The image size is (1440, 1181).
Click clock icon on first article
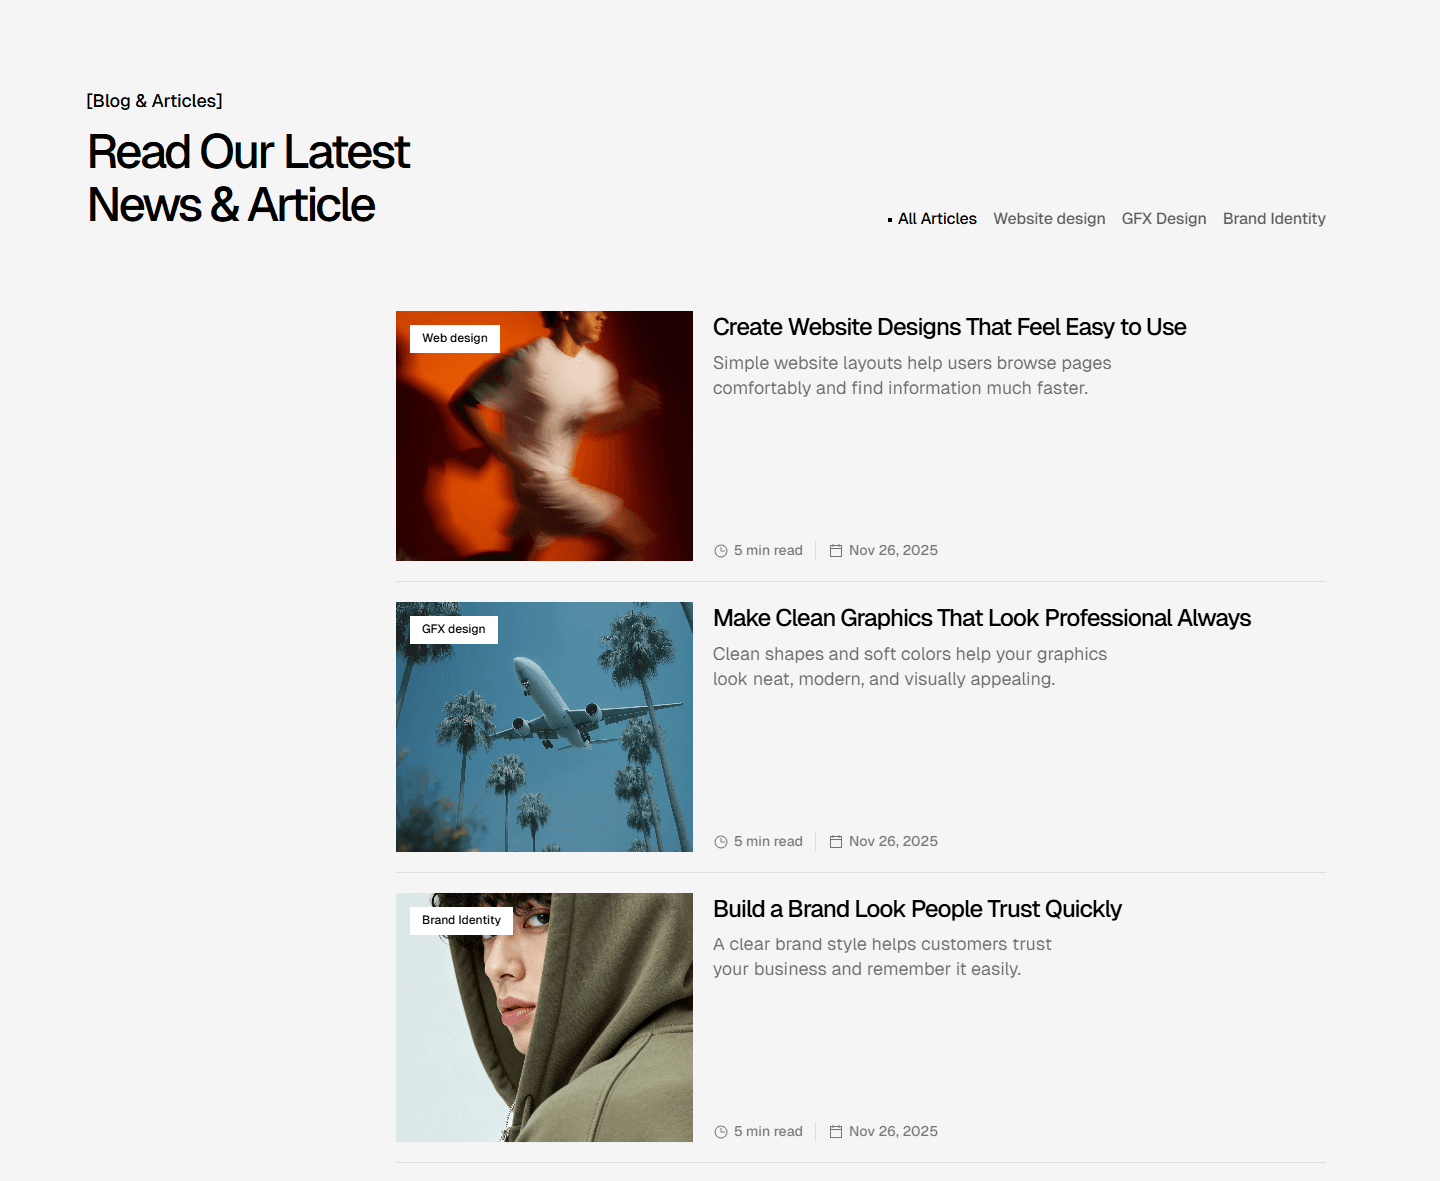click(720, 551)
